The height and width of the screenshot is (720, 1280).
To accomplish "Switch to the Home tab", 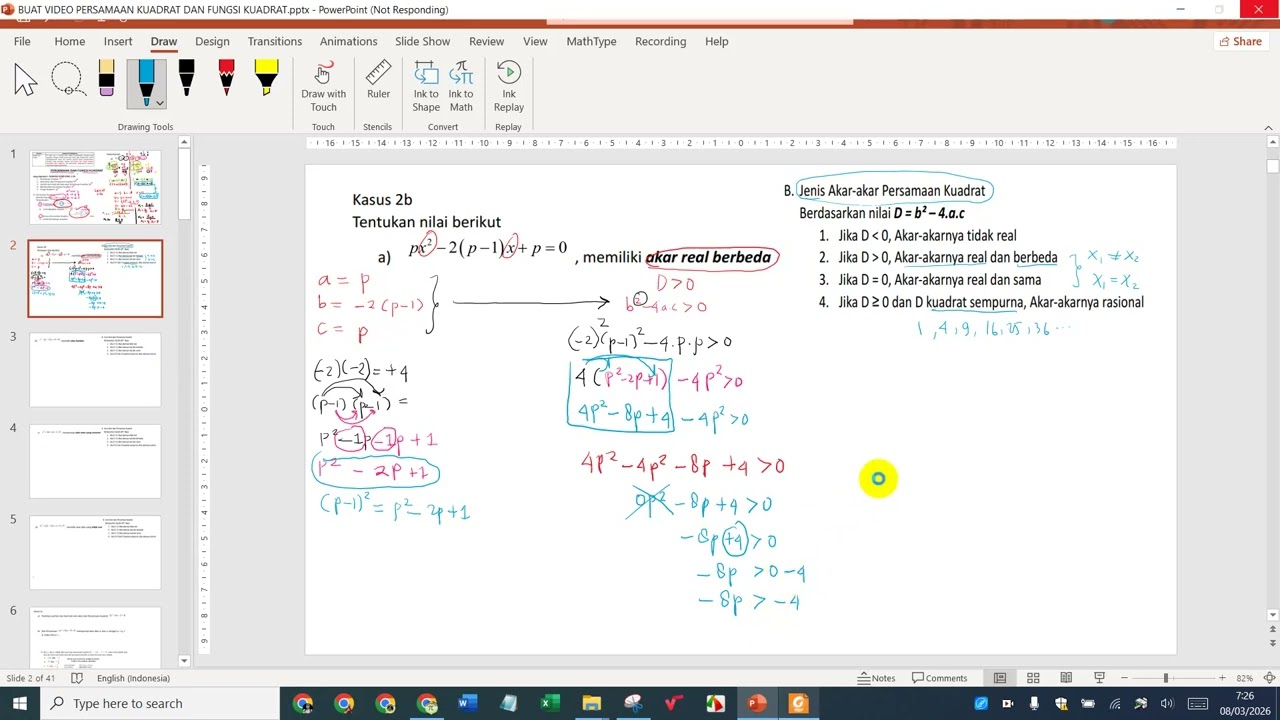I will pyautogui.click(x=69, y=41).
